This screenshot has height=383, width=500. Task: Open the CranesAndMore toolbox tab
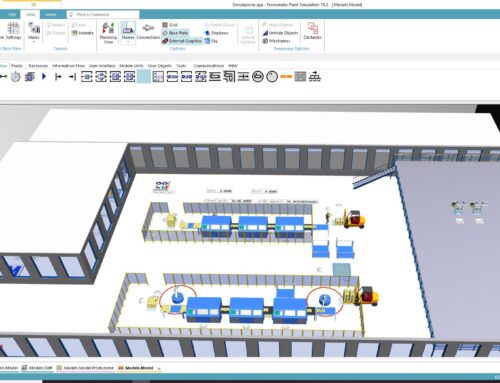[209, 66]
